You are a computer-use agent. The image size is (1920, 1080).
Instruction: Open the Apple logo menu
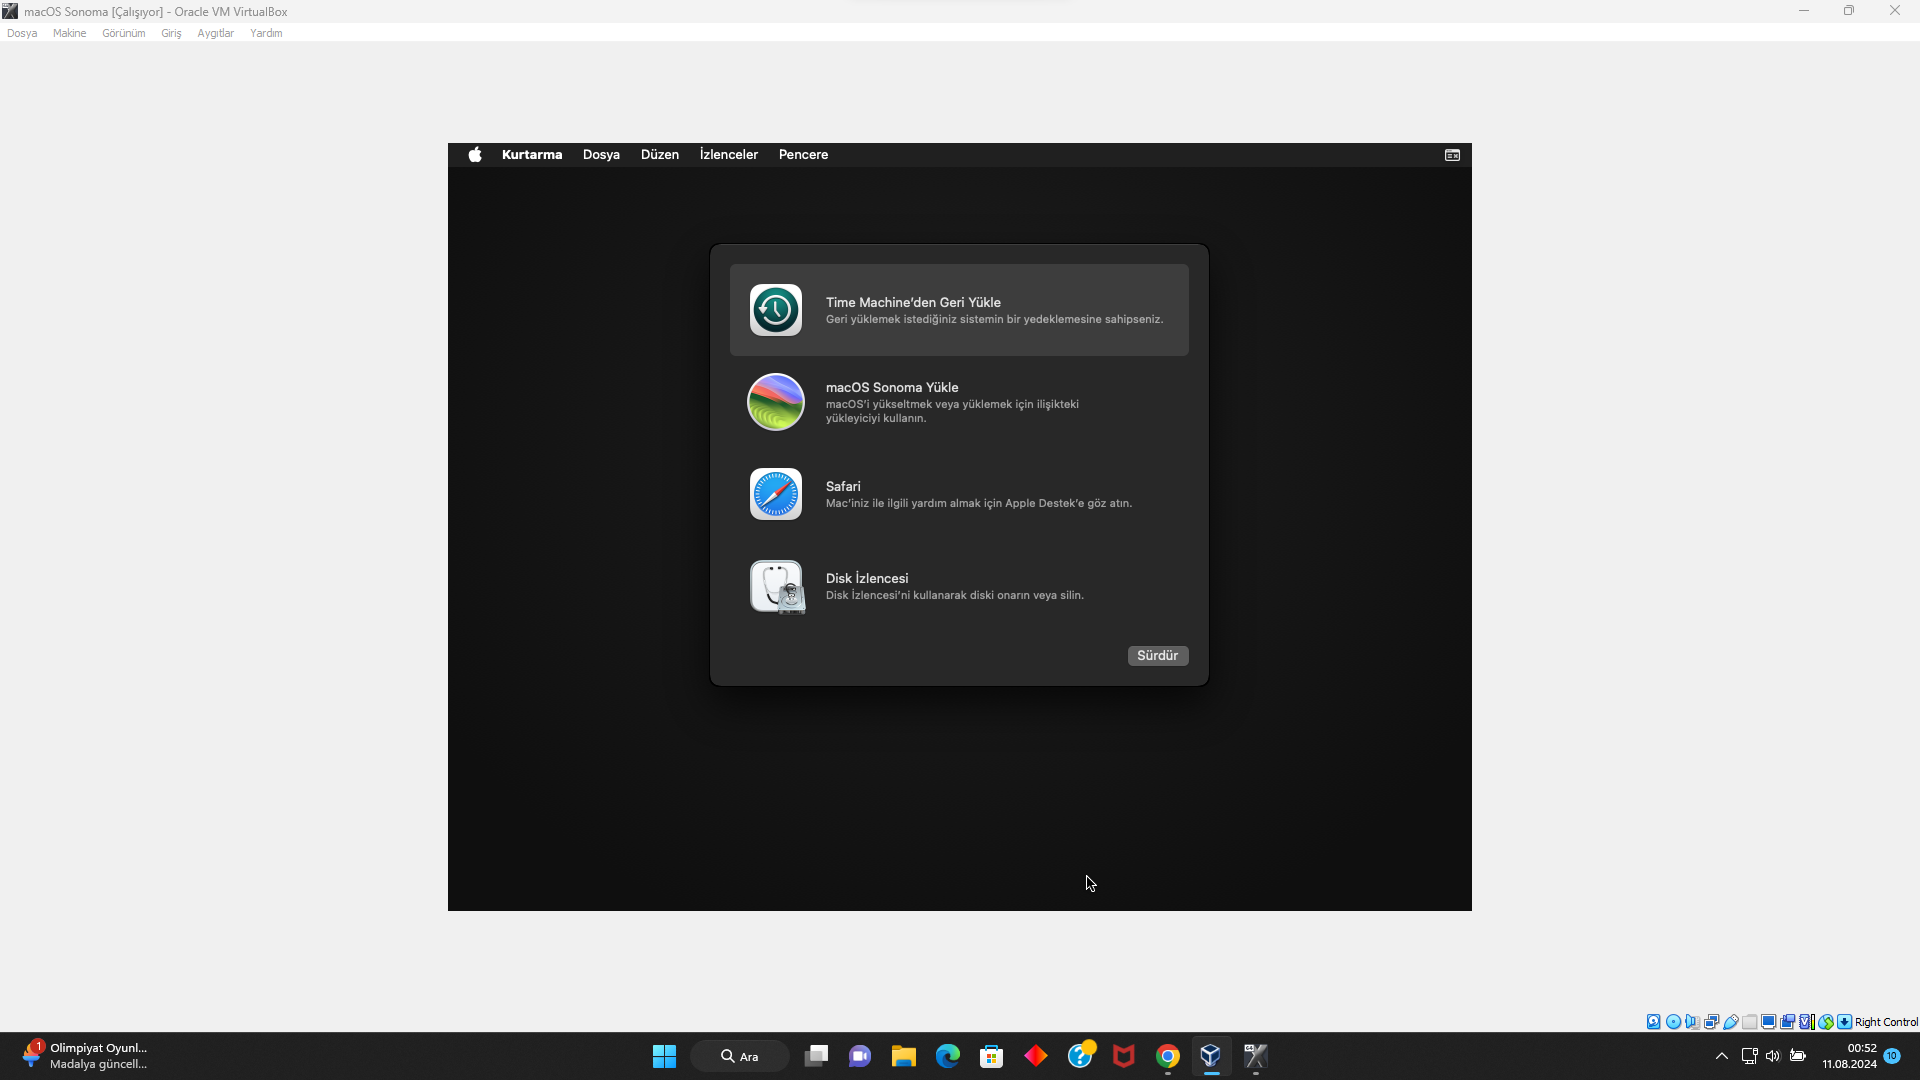(x=475, y=155)
